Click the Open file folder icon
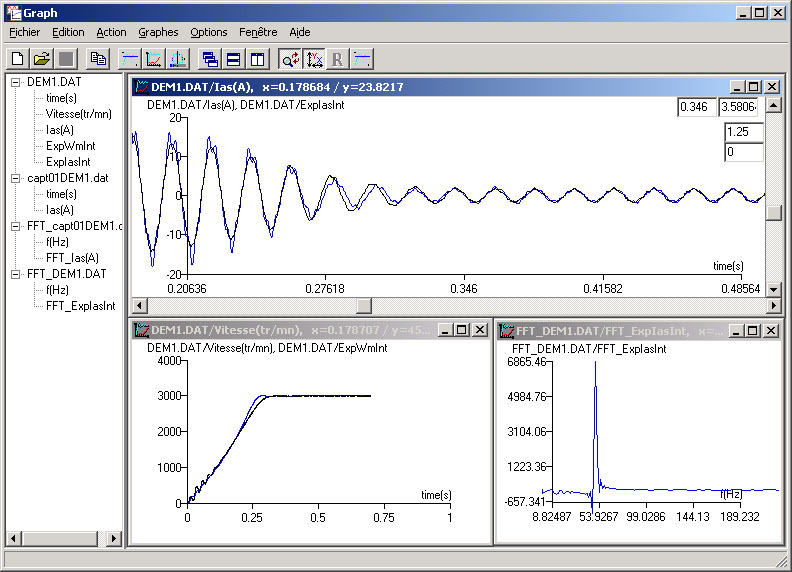Image resolution: width=792 pixels, height=572 pixels. coord(41,59)
